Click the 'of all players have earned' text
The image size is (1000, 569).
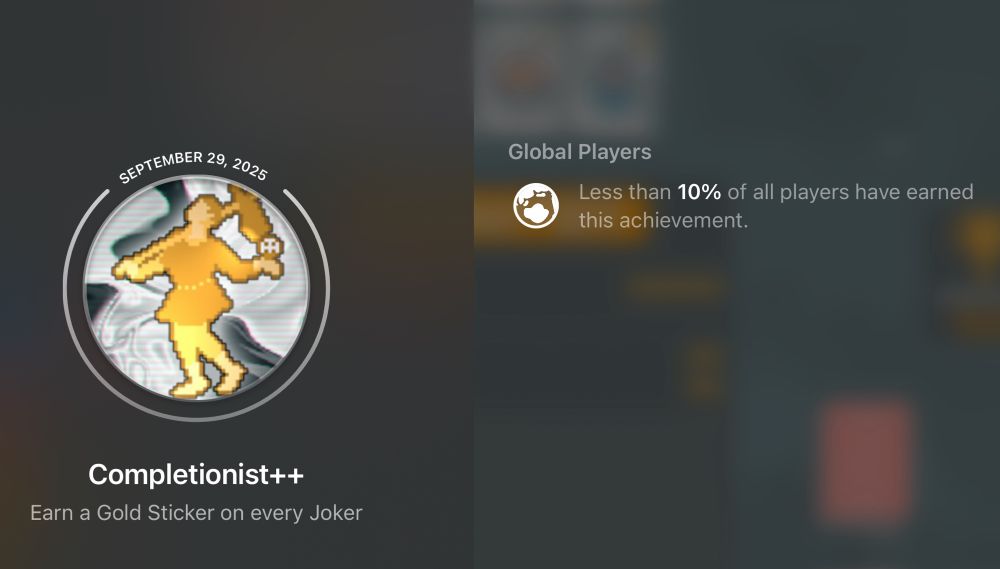(851, 192)
